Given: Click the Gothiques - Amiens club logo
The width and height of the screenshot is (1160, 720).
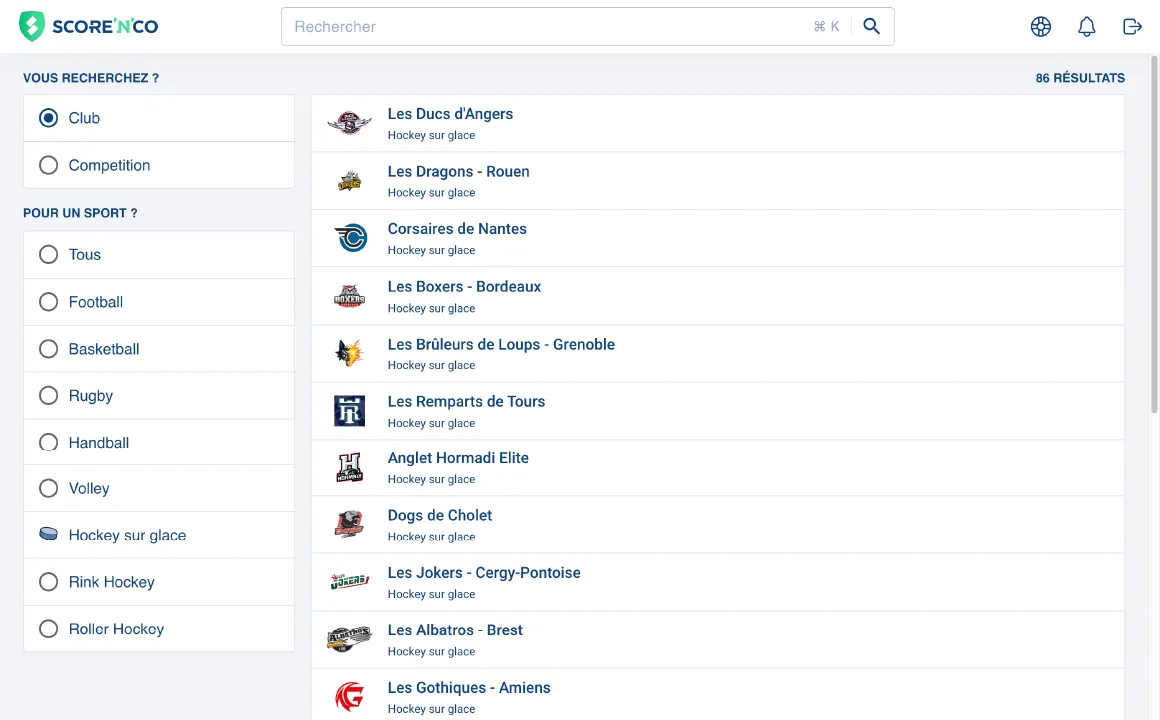Looking at the screenshot, I should [349, 696].
